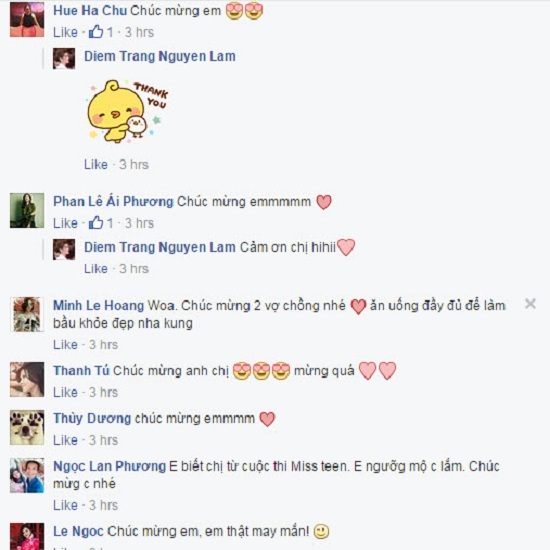The height and width of the screenshot is (550, 550).
Task: Open Thanh Tú profile name link
Action: (x=81, y=370)
